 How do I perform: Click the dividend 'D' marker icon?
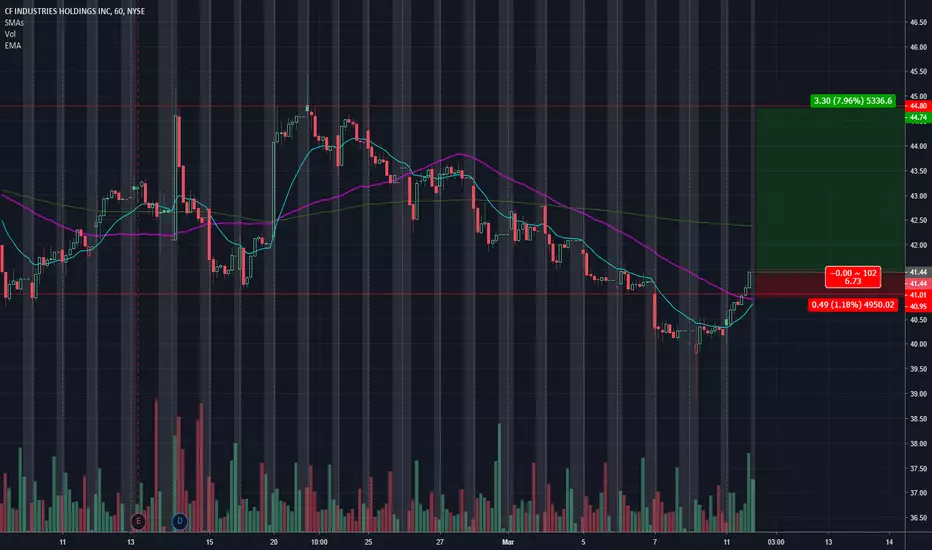point(180,521)
